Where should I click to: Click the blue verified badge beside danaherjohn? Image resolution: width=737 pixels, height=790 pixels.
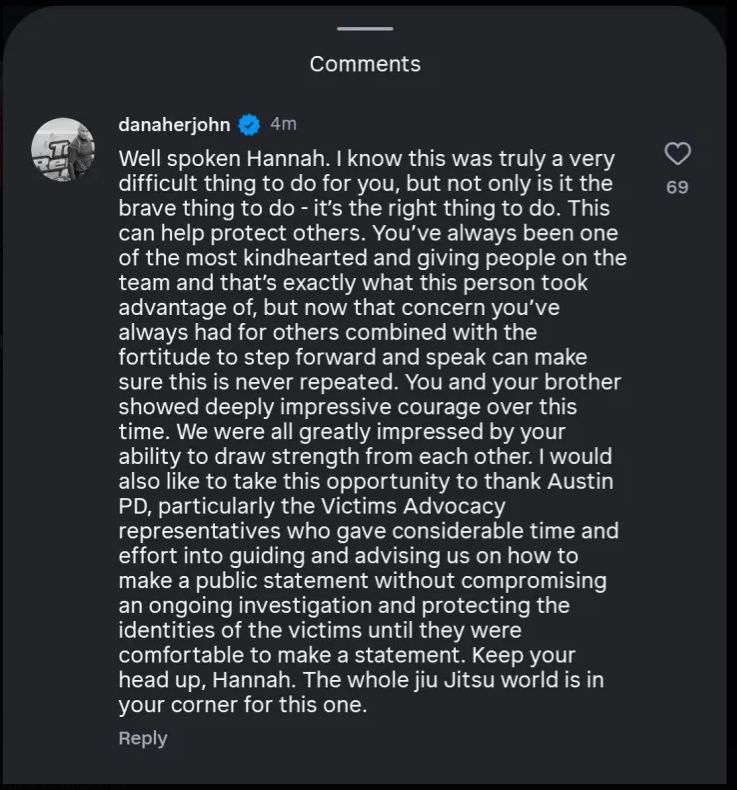(250, 124)
